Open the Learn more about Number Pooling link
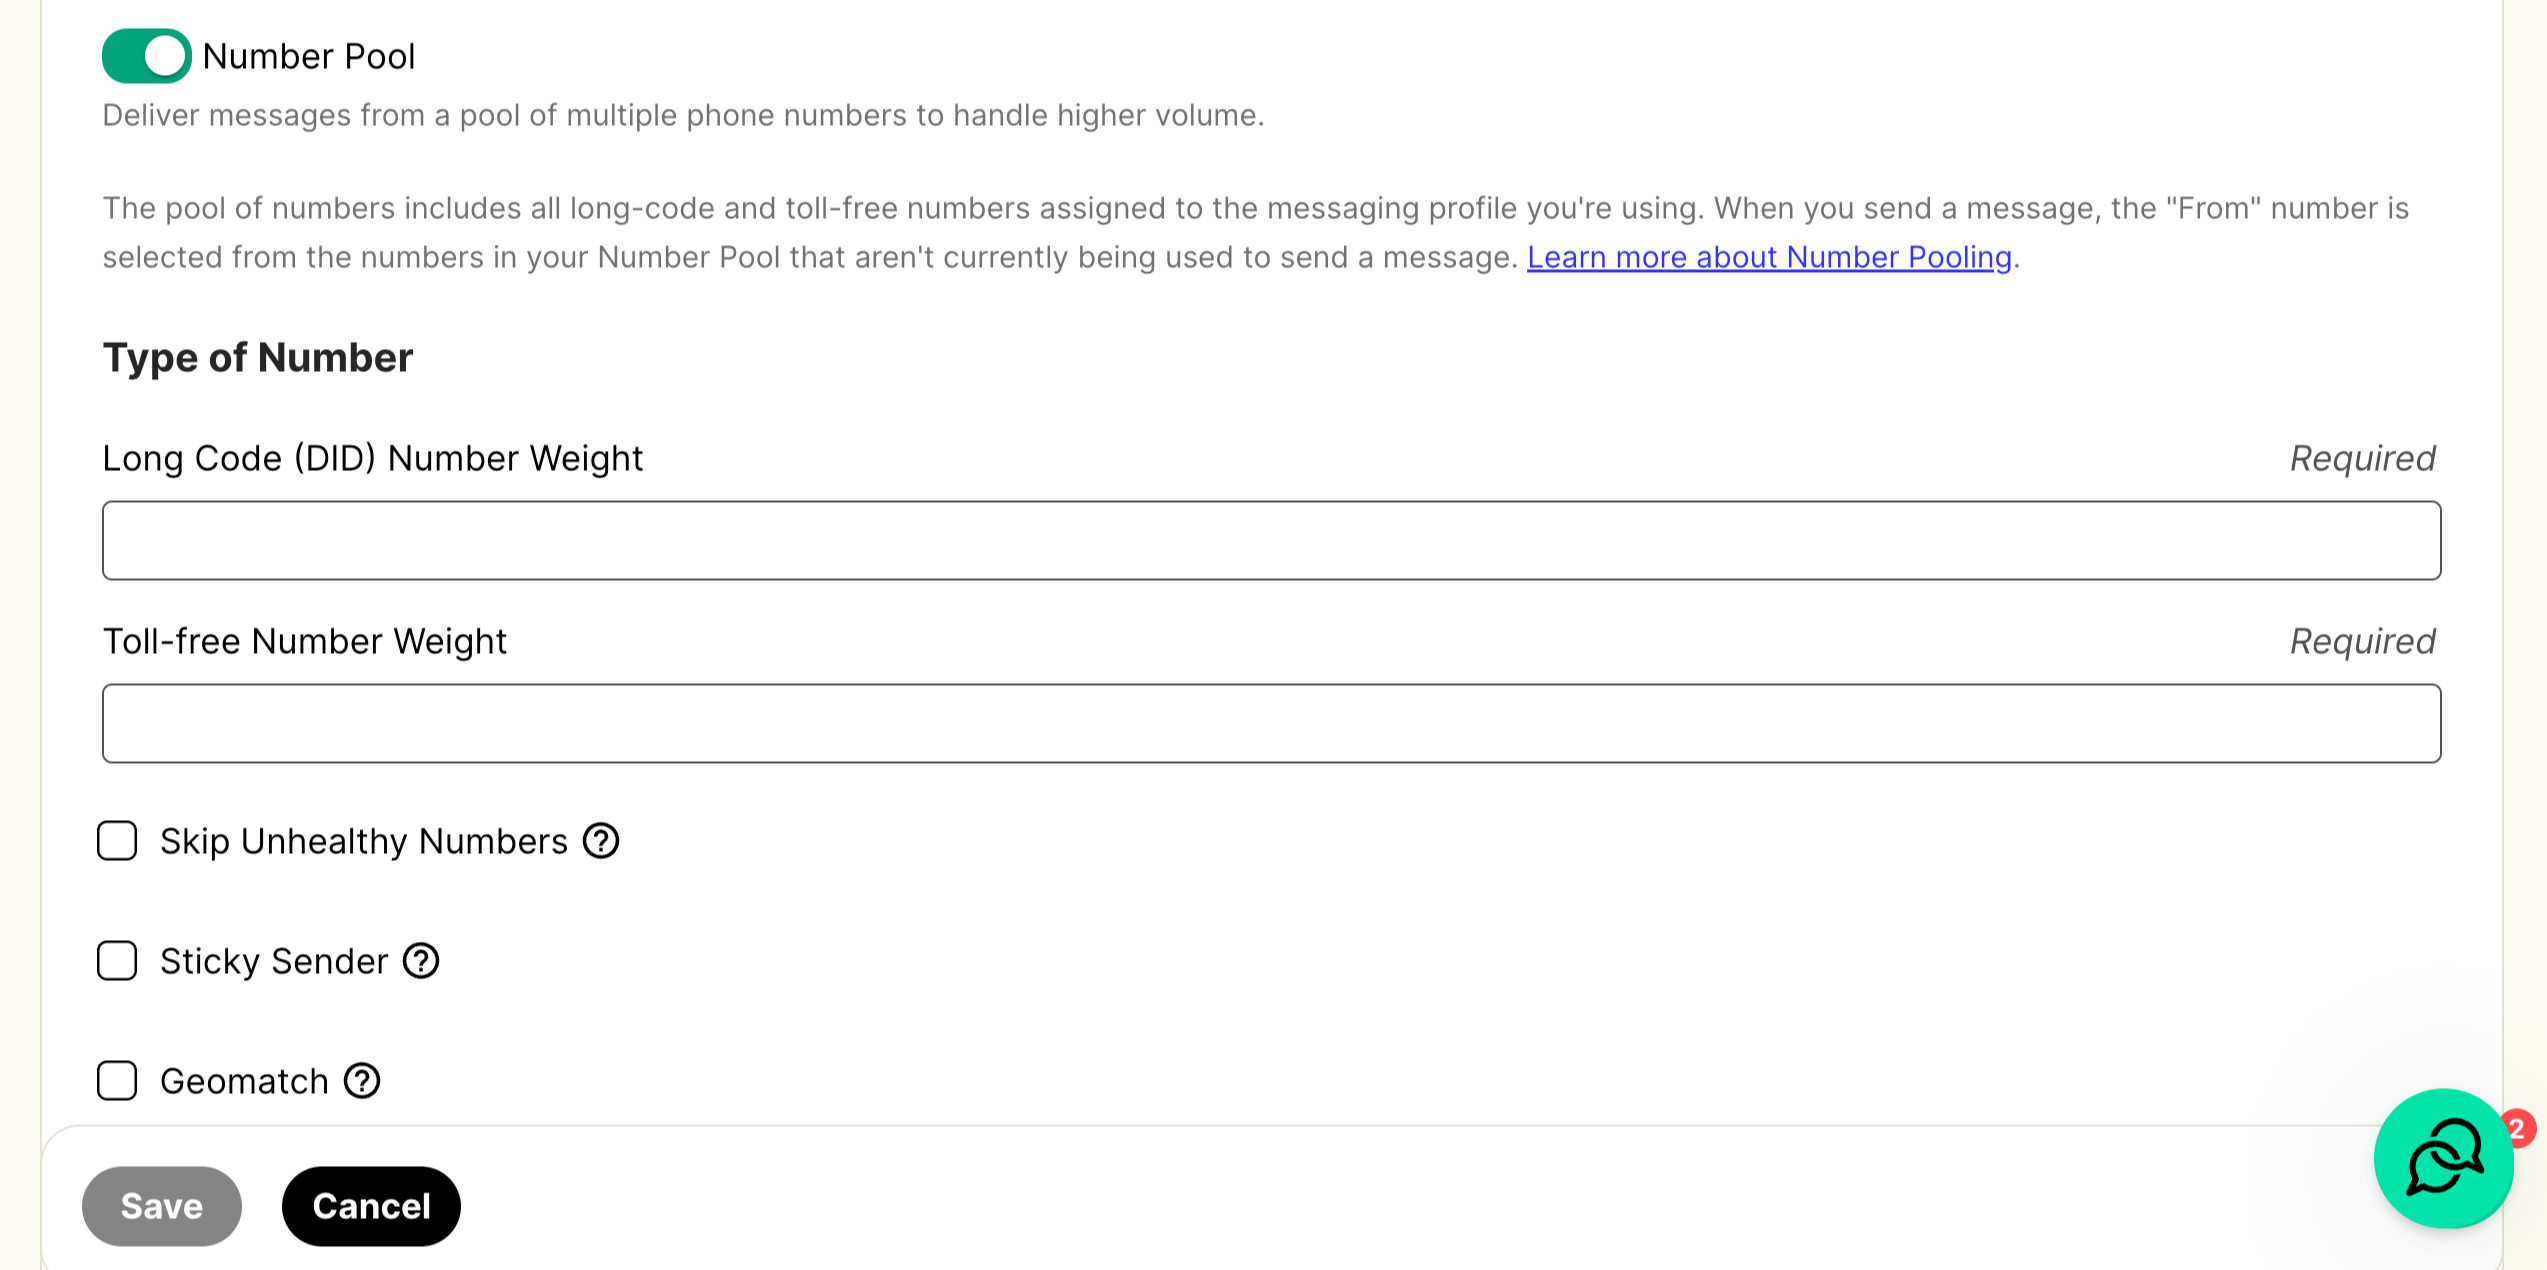This screenshot has width=2547, height=1270. (x=1769, y=257)
